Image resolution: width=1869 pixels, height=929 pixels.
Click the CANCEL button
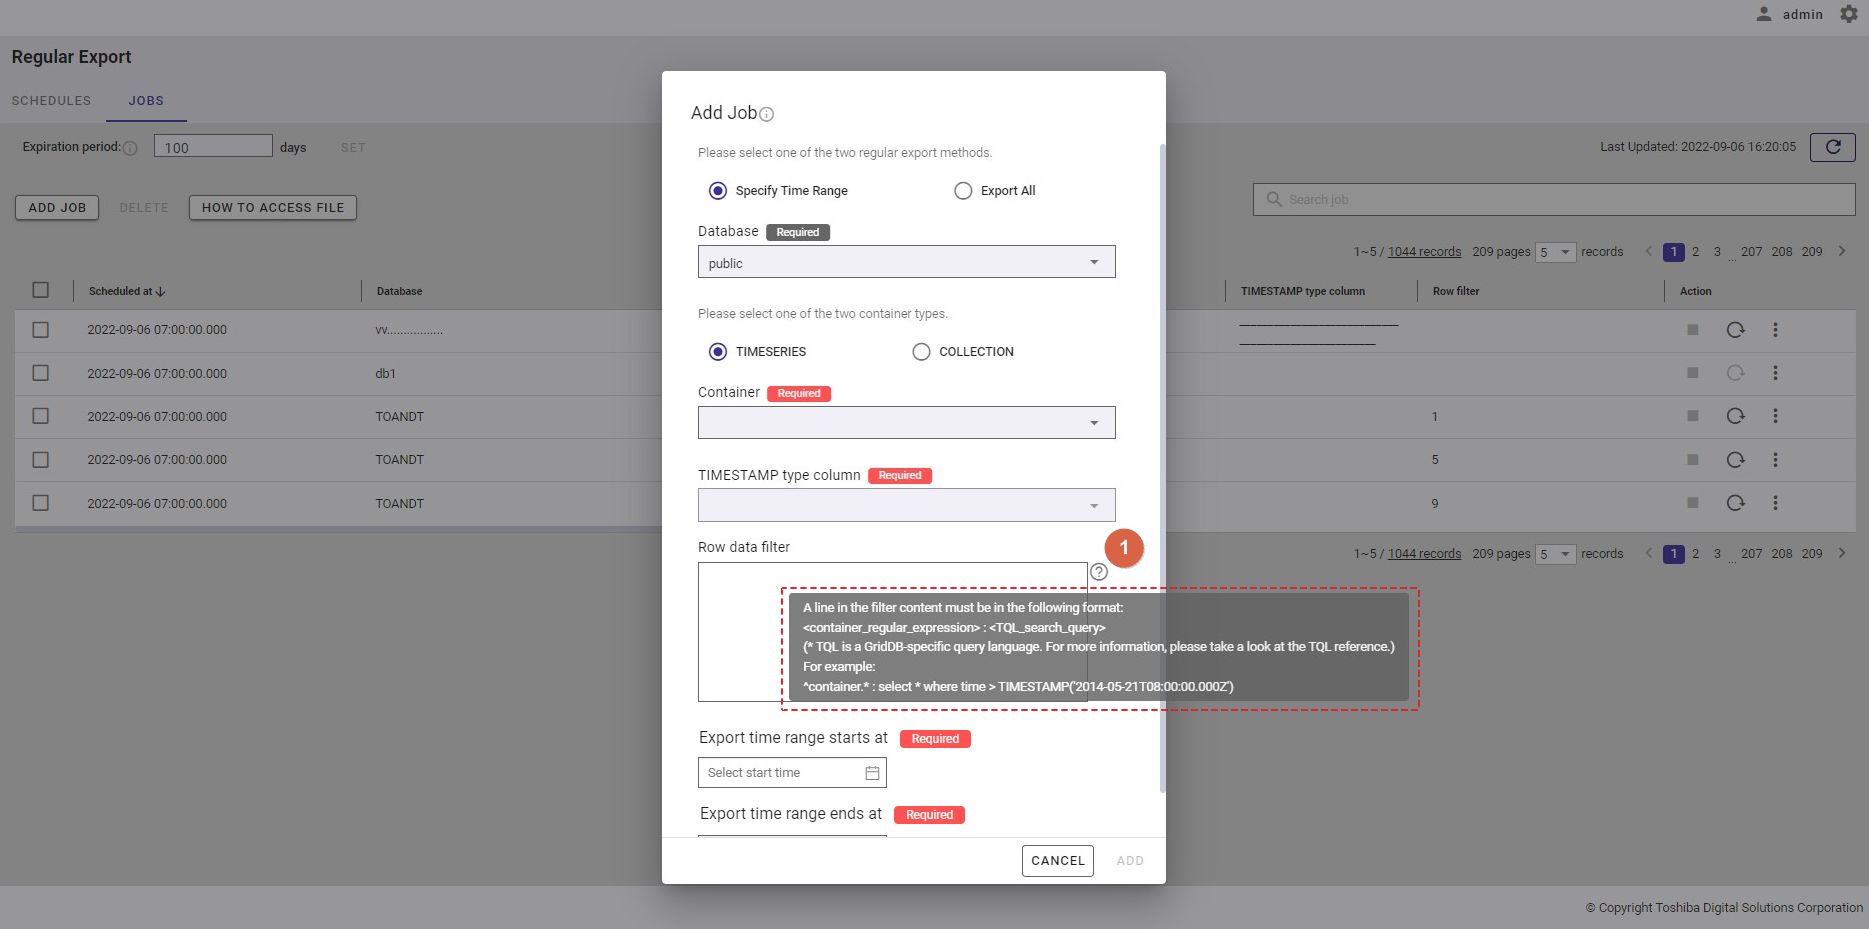pos(1057,861)
